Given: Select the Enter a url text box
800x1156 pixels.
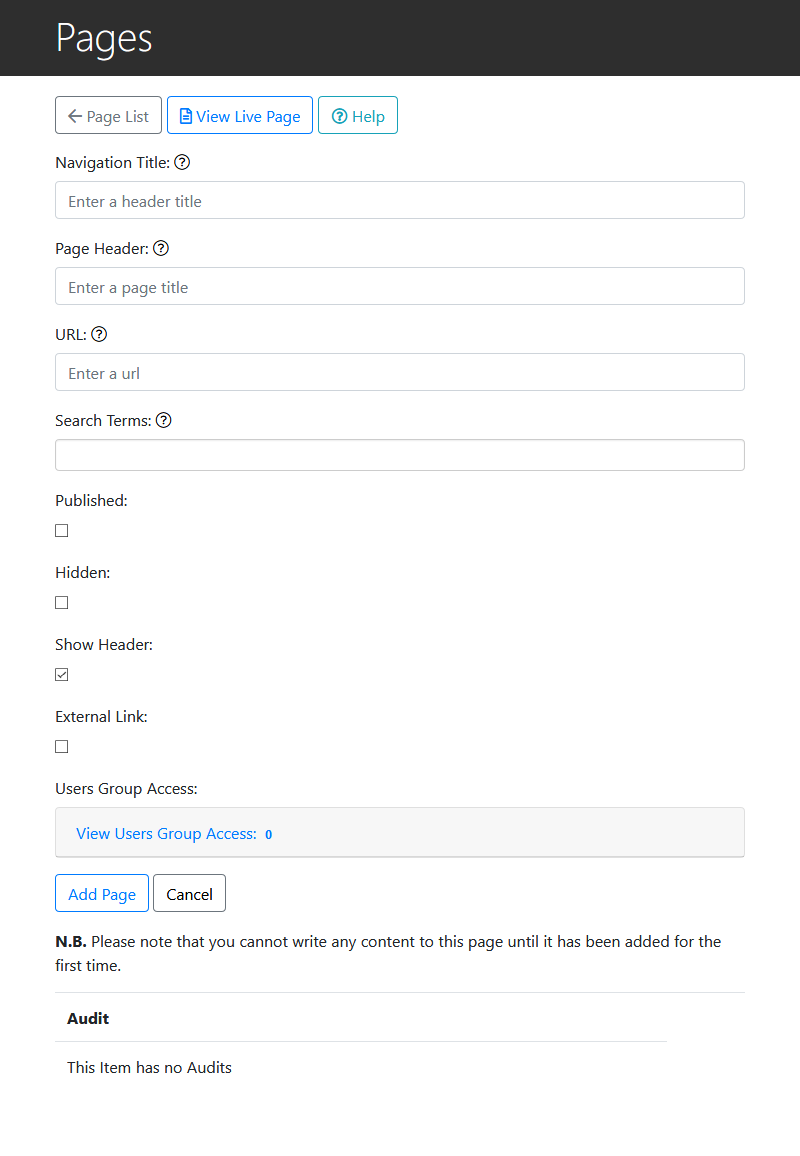Looking at the screenshot, I should 400,372.
